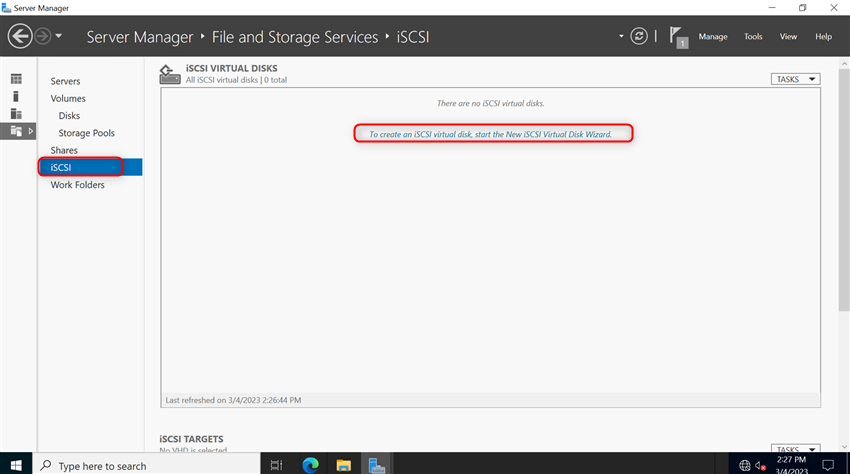Click 'Last refreshed on 3/4/2023 2:26:44 PM' text
This screenshot has width=850, height=474.
233,400
